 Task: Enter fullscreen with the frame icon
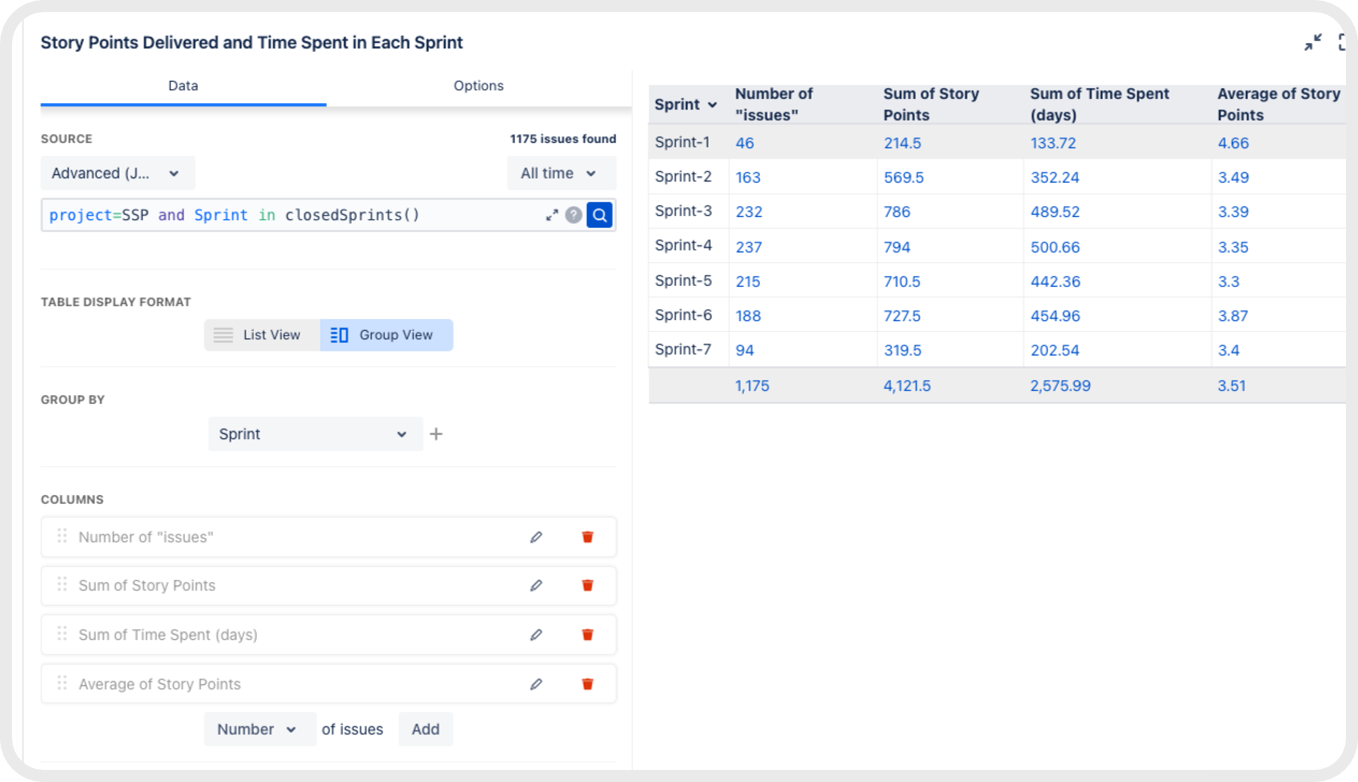[1341, 42]
